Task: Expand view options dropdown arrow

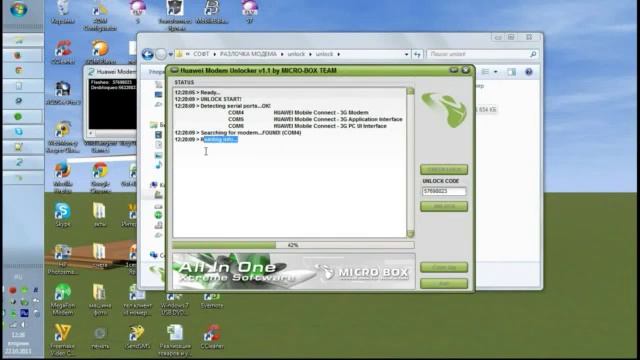Action: click(x=496, y=72)
